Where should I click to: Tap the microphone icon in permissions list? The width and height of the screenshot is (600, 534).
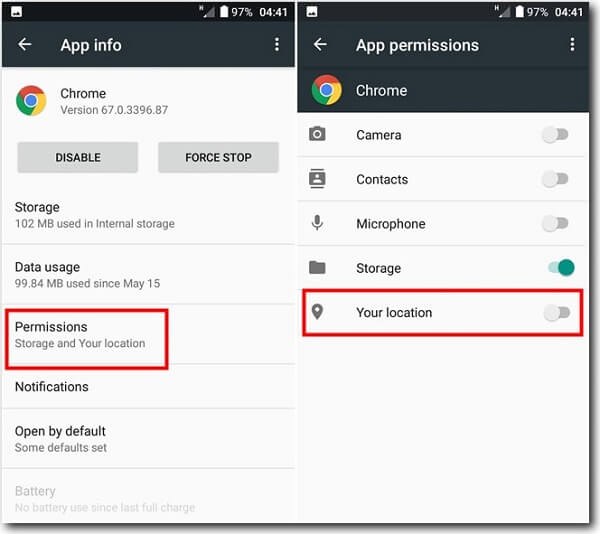(317, 223)
